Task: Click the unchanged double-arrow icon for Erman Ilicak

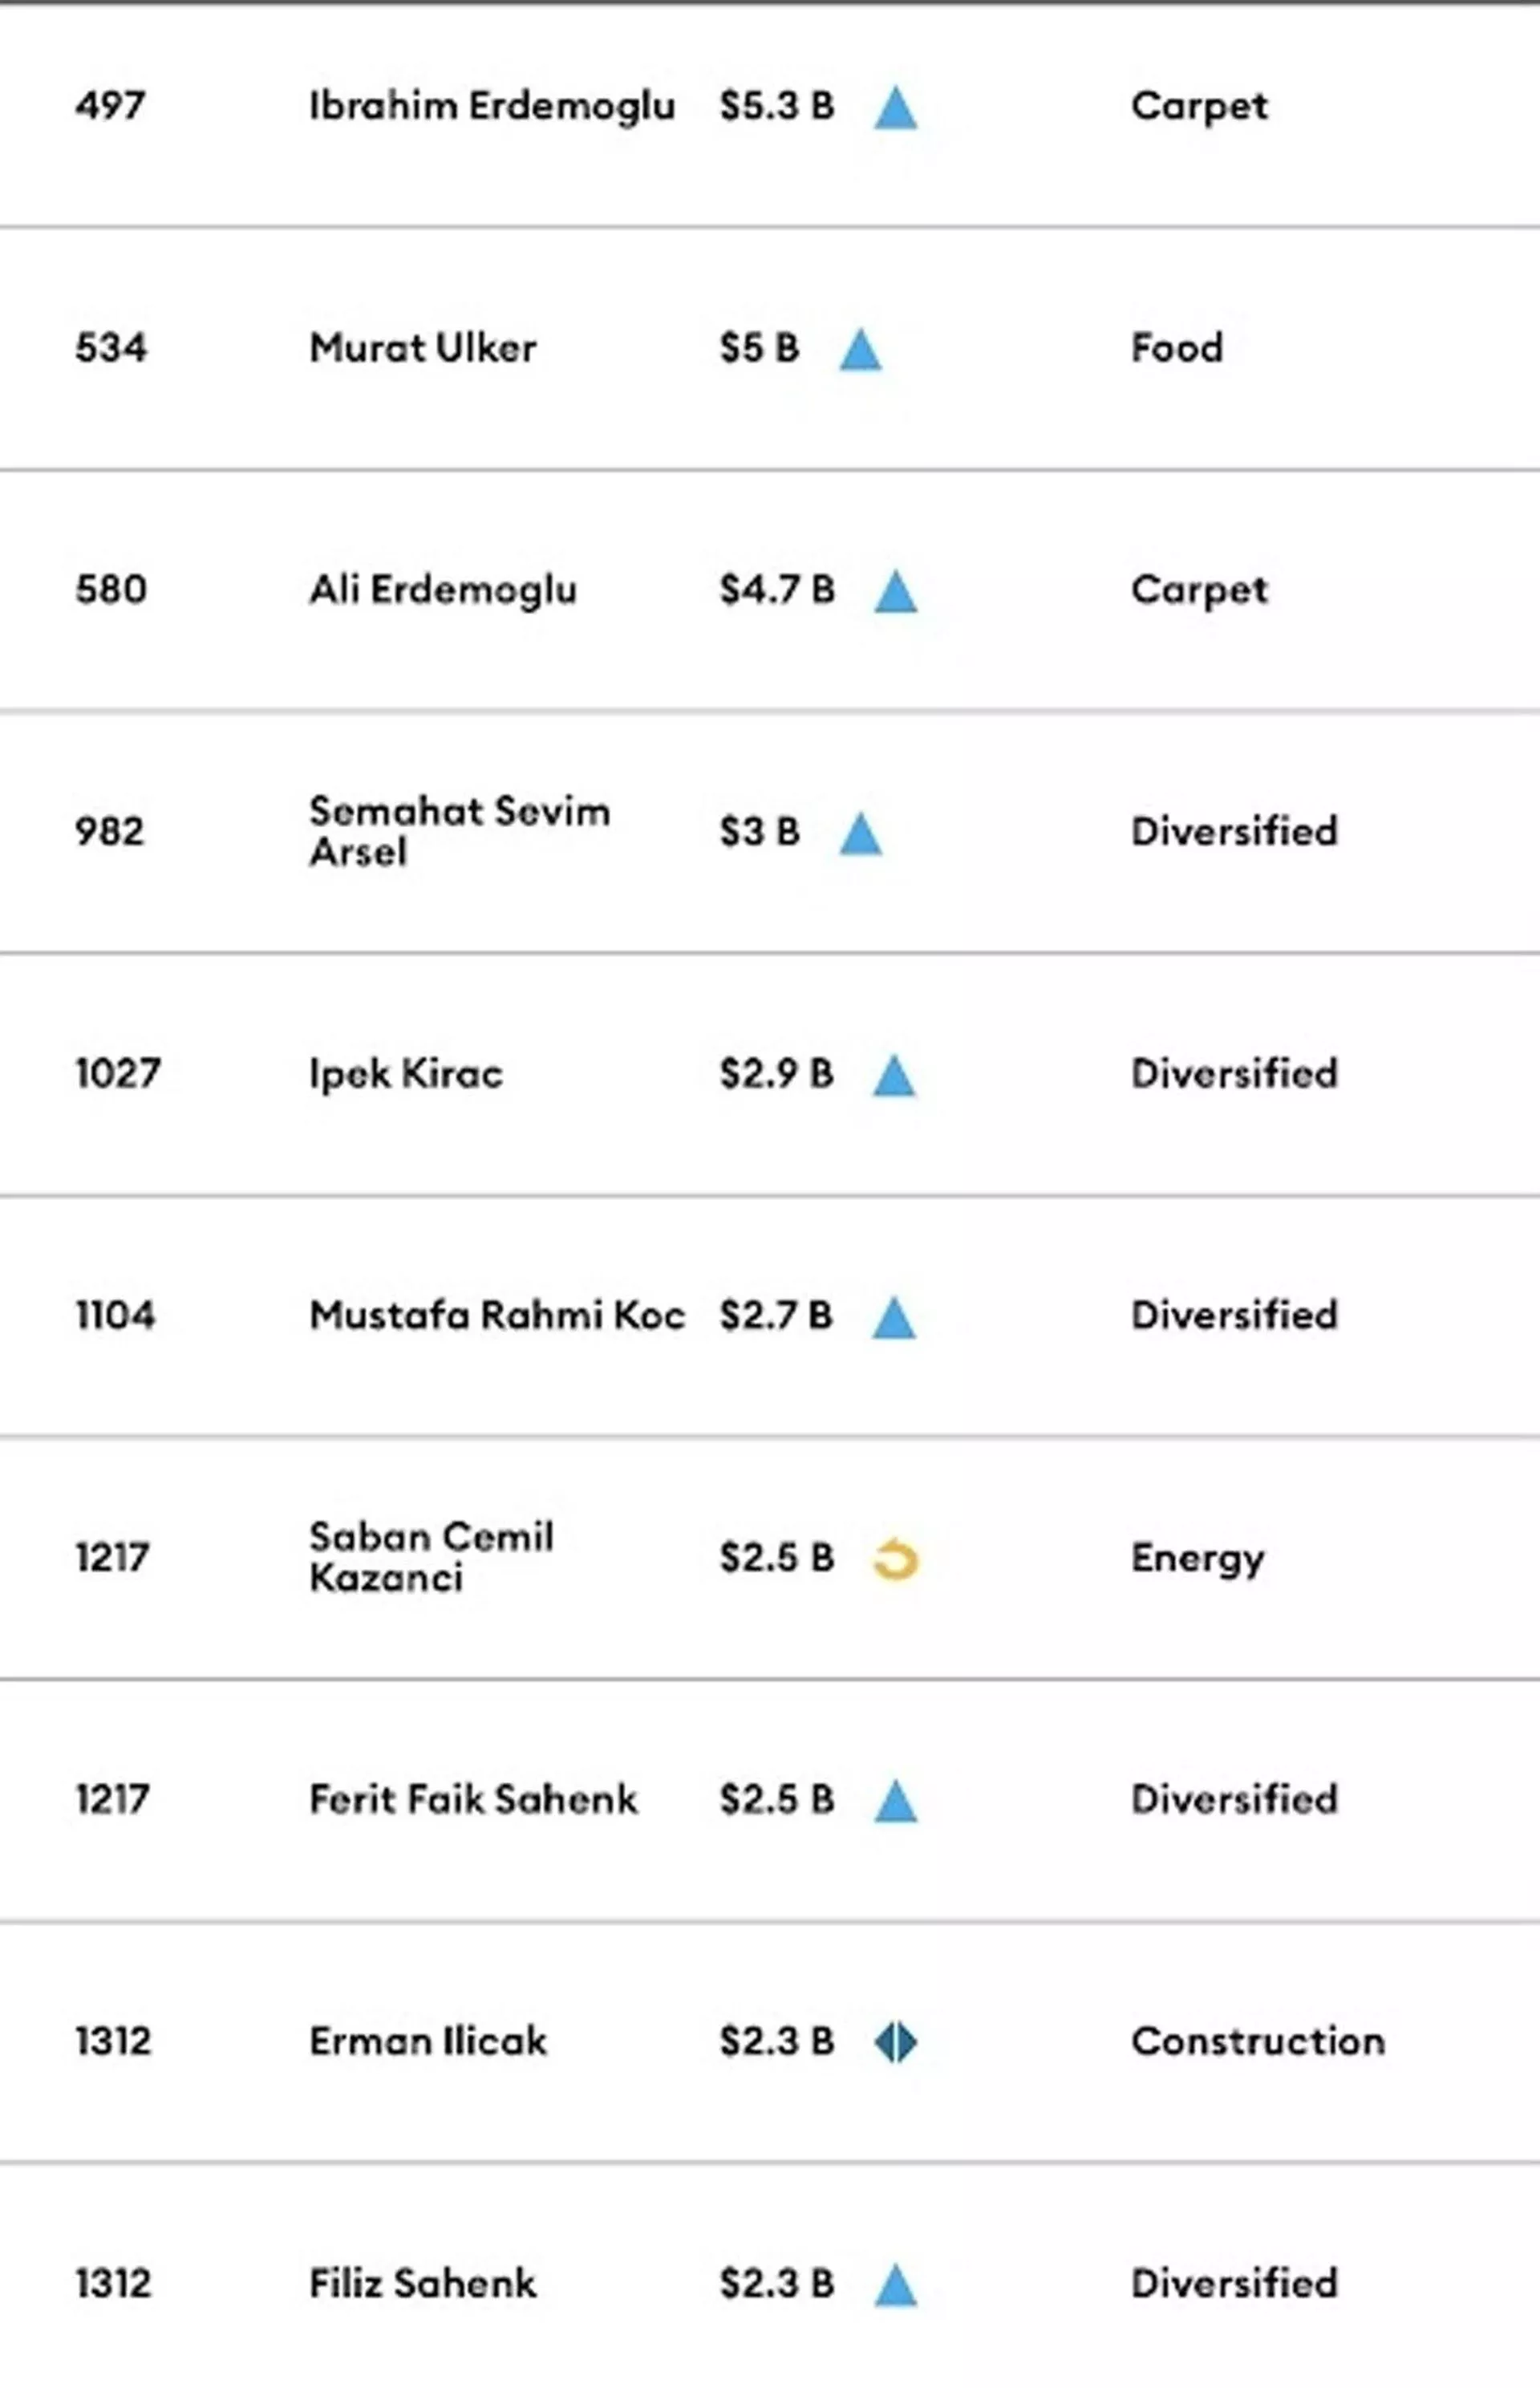Action: (895, 2042)
